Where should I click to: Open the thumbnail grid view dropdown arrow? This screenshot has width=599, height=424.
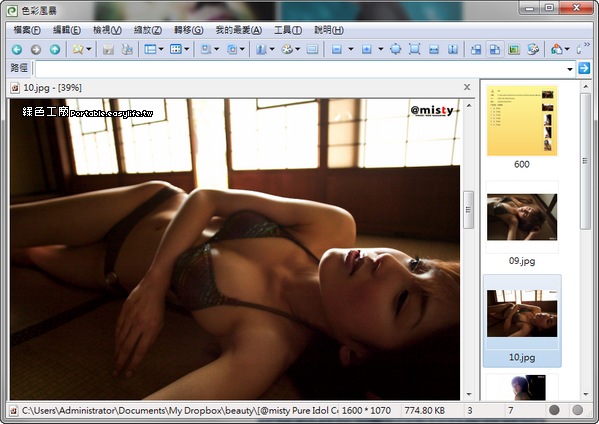[x=186, y=49]
